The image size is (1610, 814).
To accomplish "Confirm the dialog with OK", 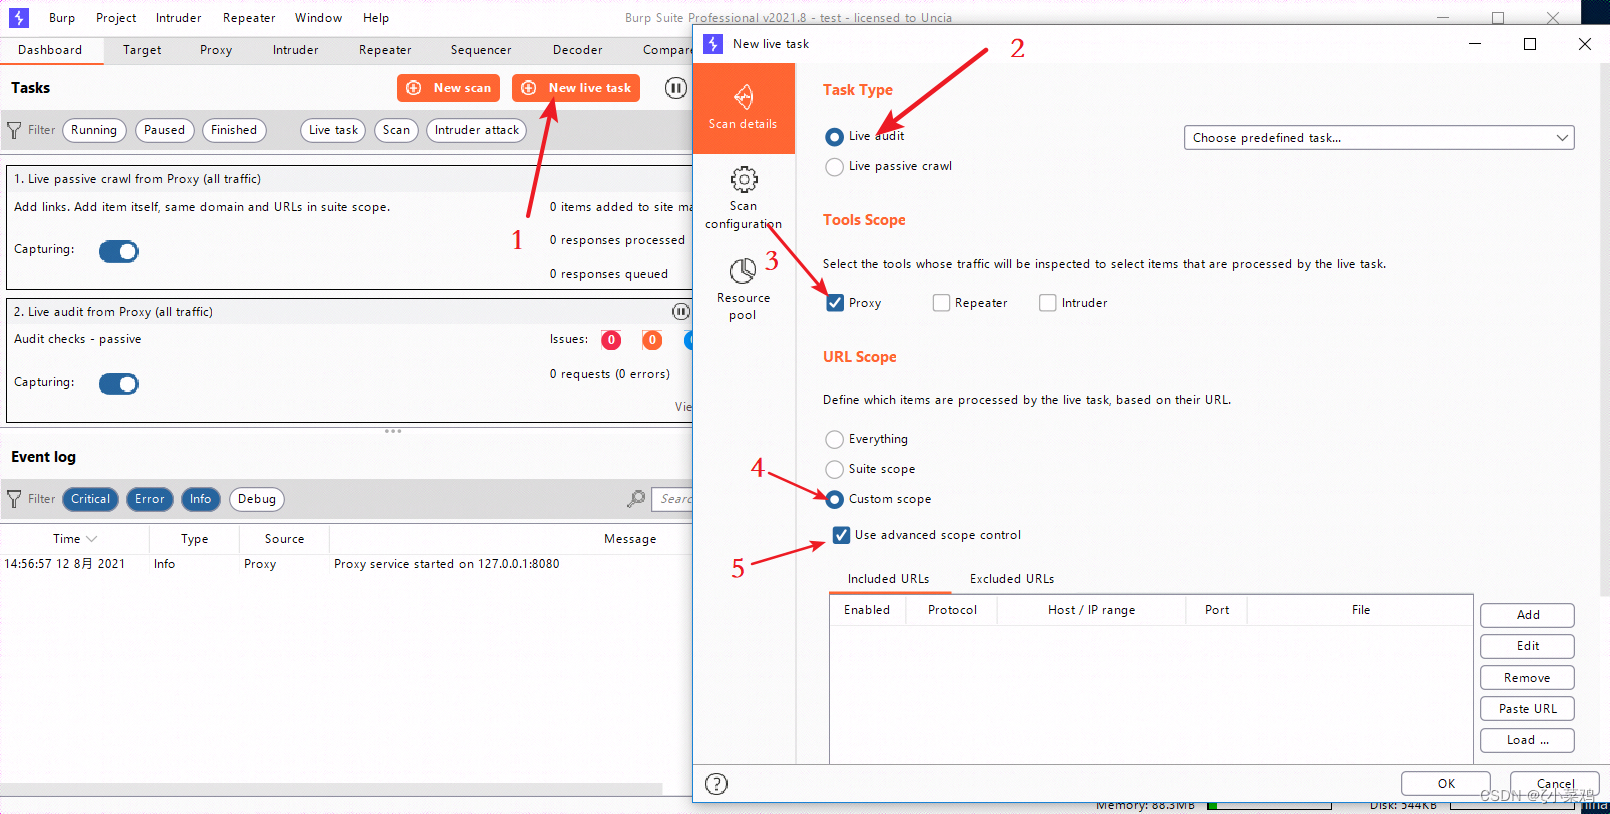I will 1446,784.
